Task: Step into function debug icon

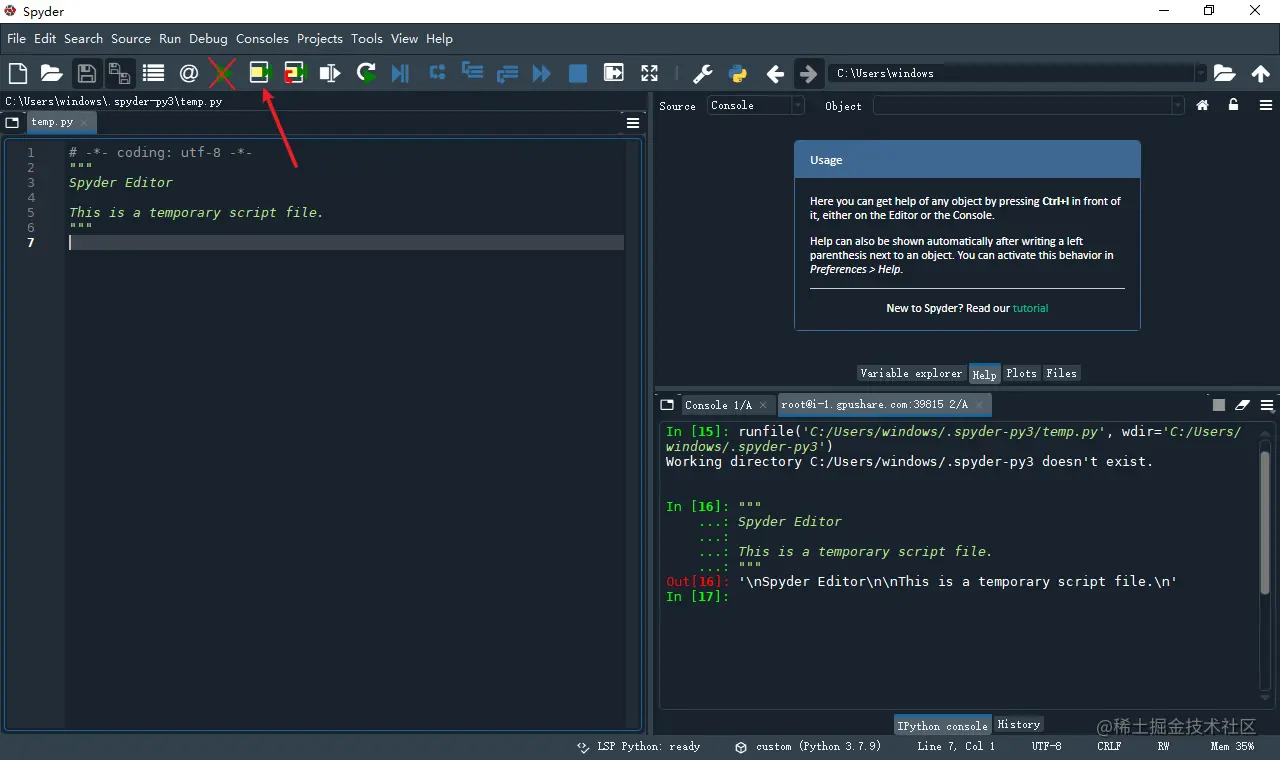Action: 472,72
